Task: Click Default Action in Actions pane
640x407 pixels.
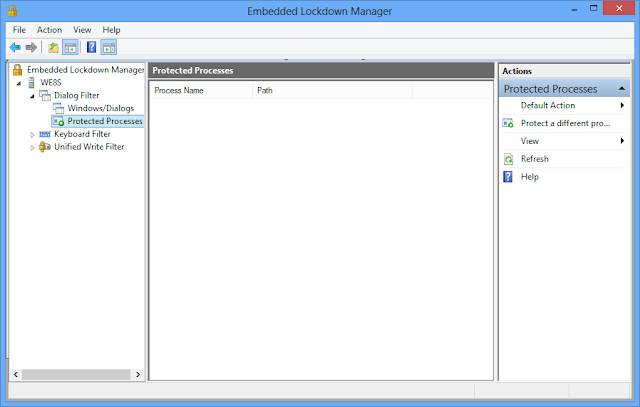Action: (x=548, y=105)
